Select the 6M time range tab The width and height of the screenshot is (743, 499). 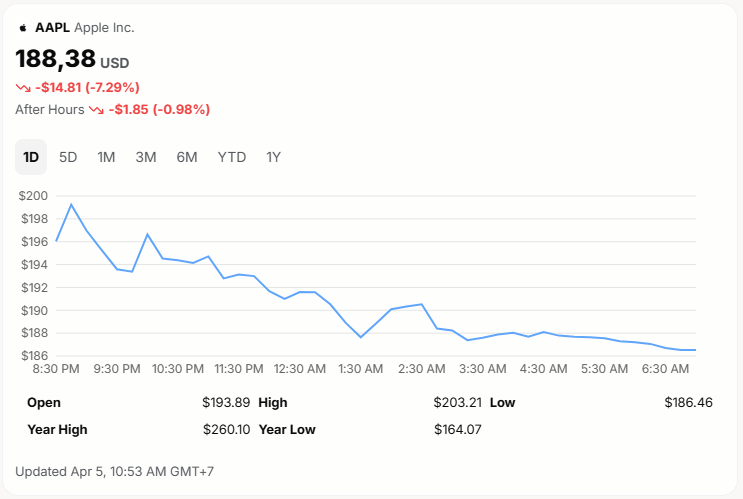[187, 157]
